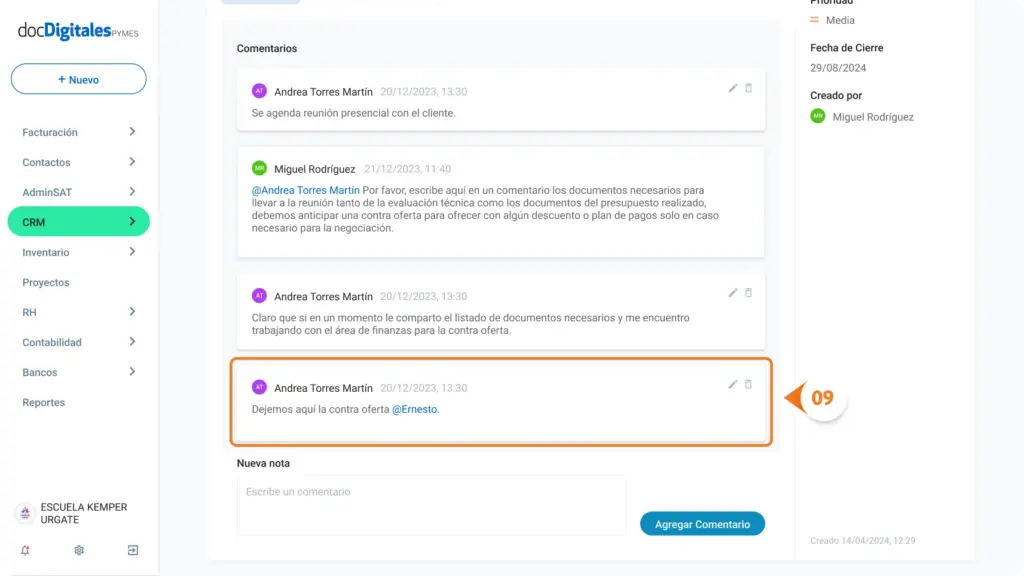Viewport: 1024px width, 576px height.
Task: Click pencil icon on 'Claro que si' comment
Action: pyautogui.click(x=733, y=293)
